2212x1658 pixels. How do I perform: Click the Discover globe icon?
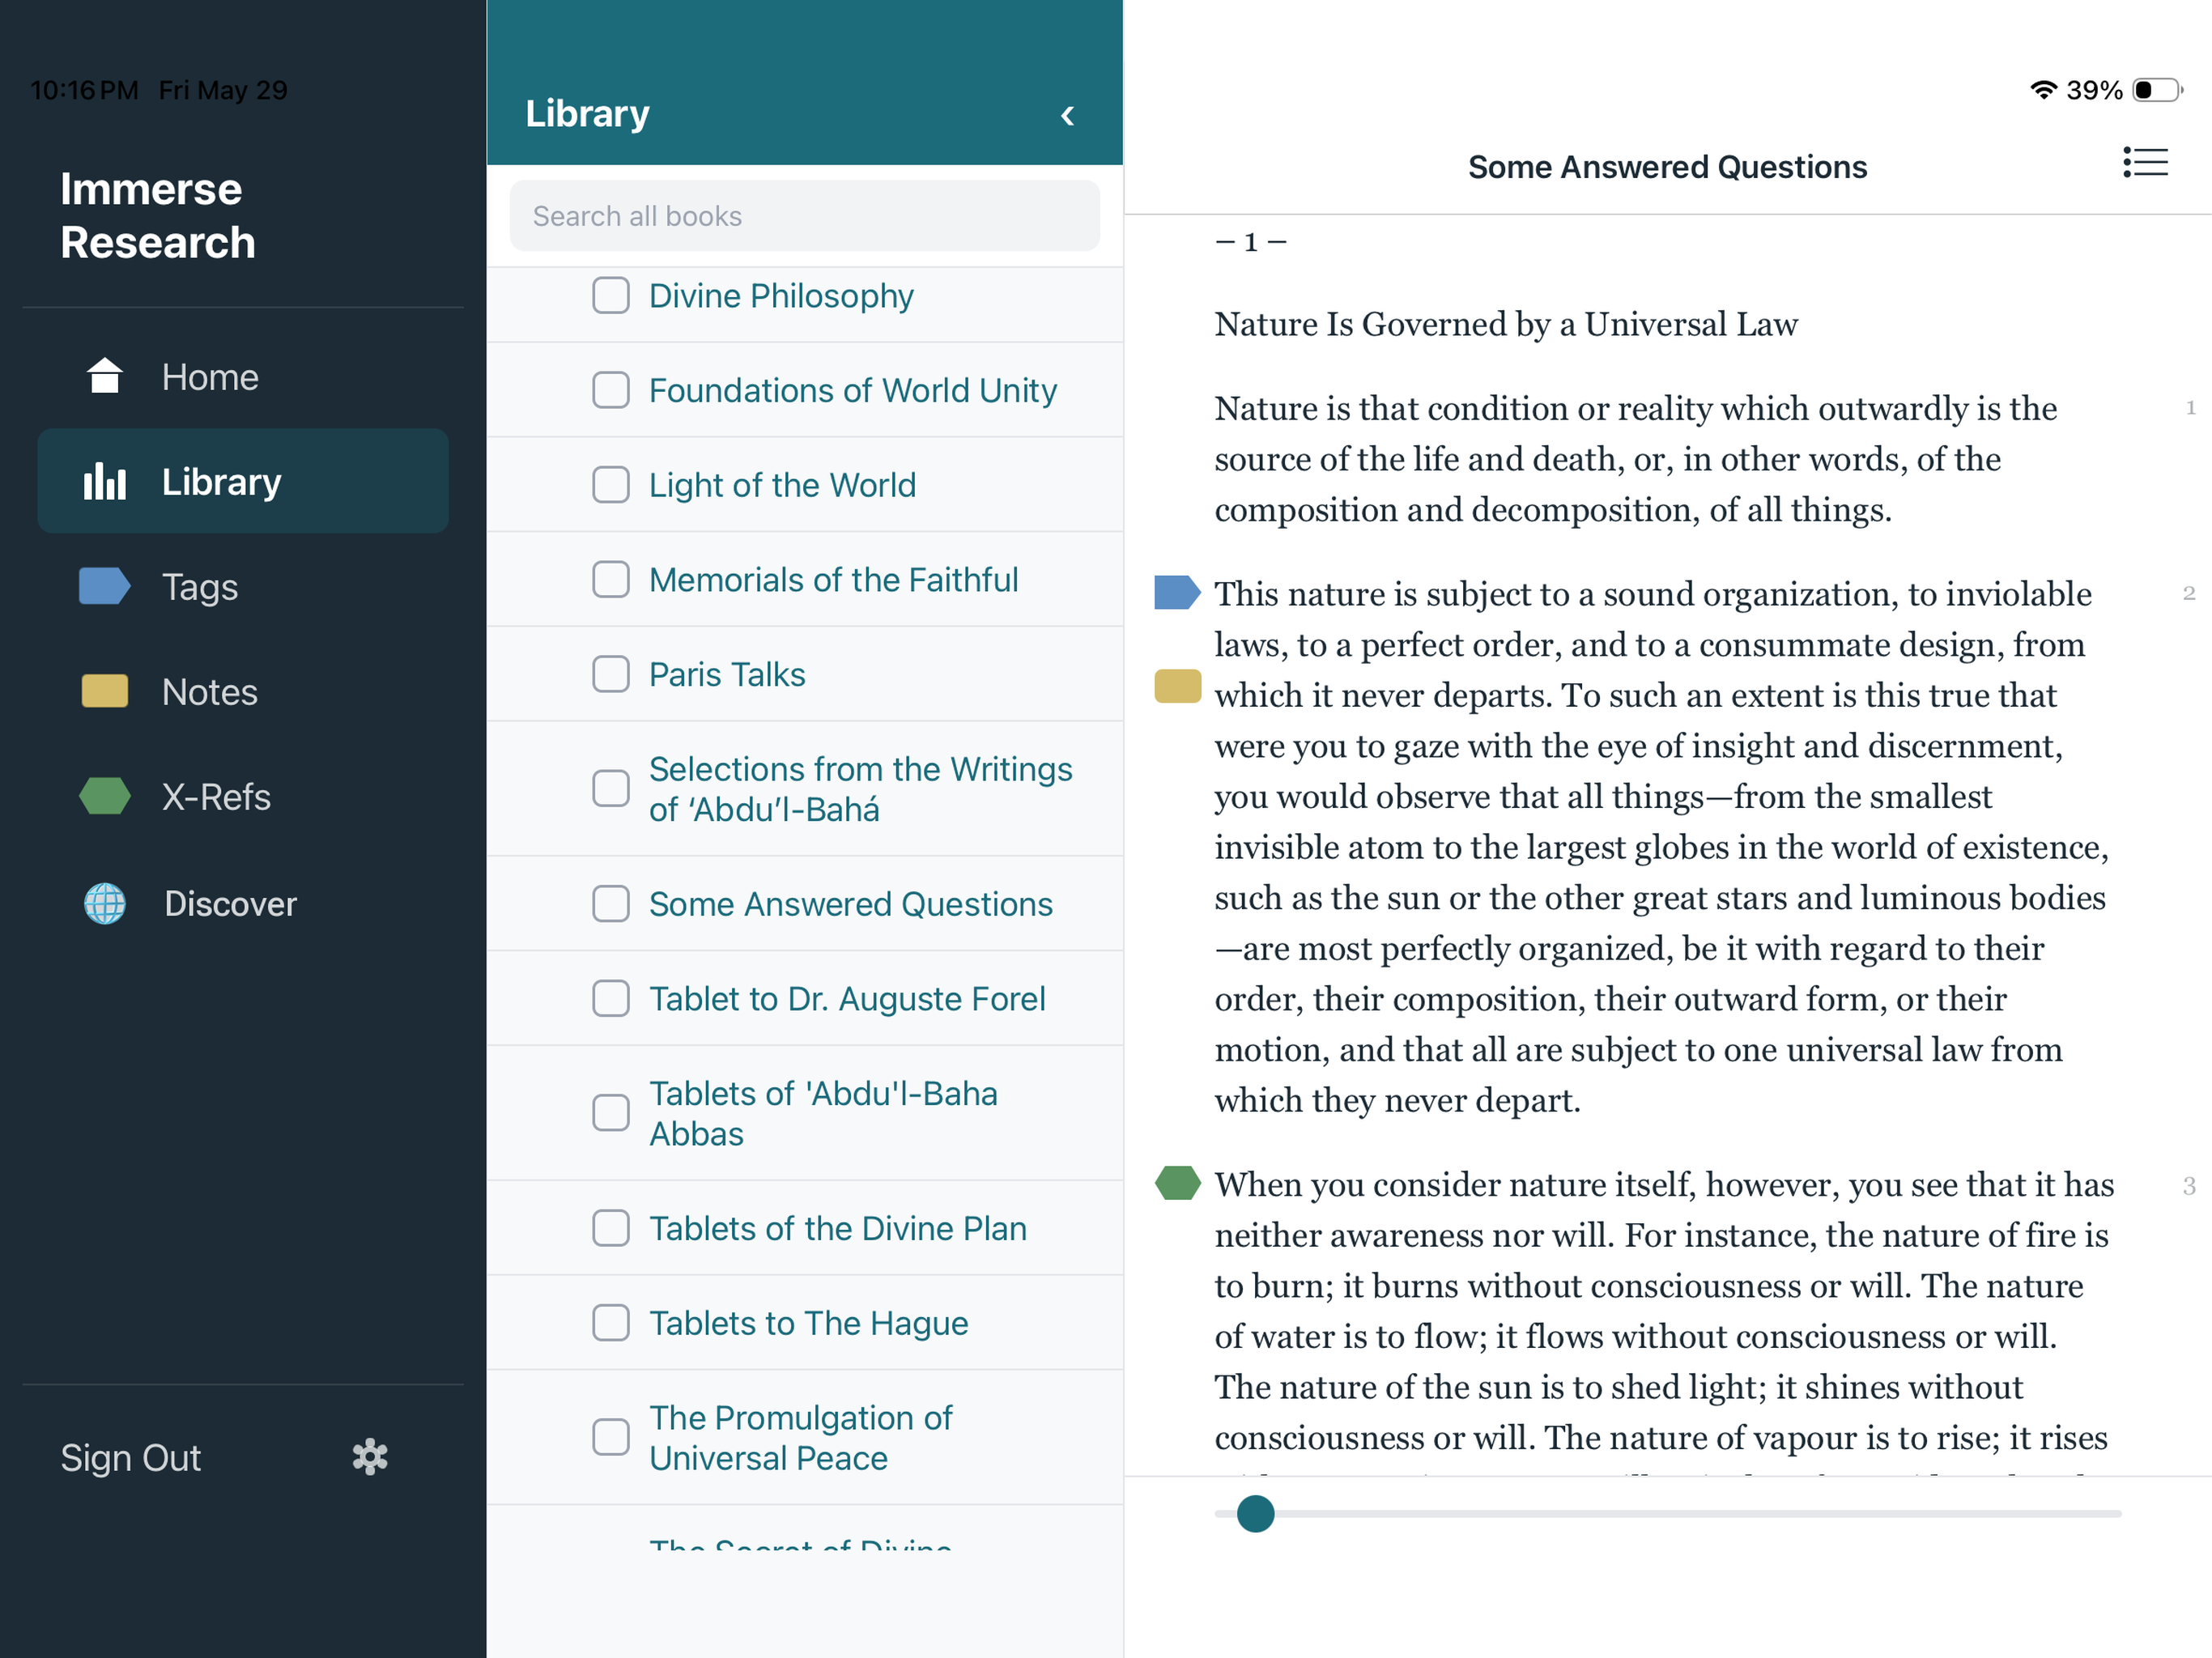pyautogui.click(x=104, y=903)
